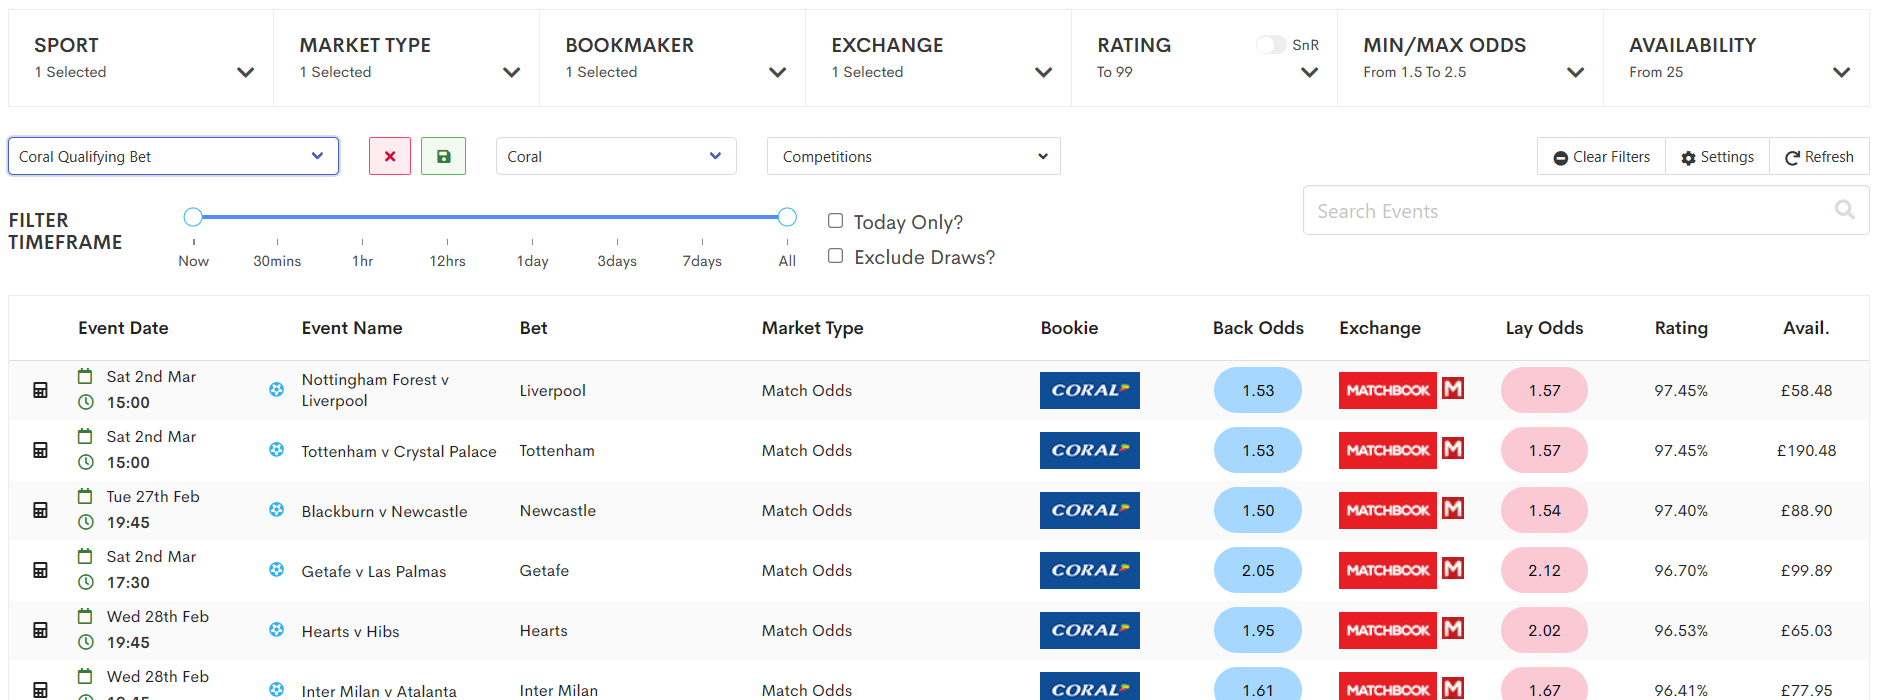Sort by the Back Odds column header
Viewport: 1880px width, 700px height.
(x=1257, y=328)
